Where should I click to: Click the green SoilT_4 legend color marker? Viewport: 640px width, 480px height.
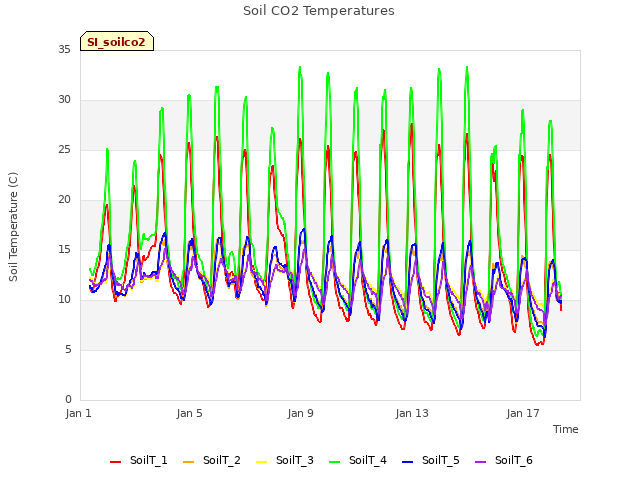(335, 462)
